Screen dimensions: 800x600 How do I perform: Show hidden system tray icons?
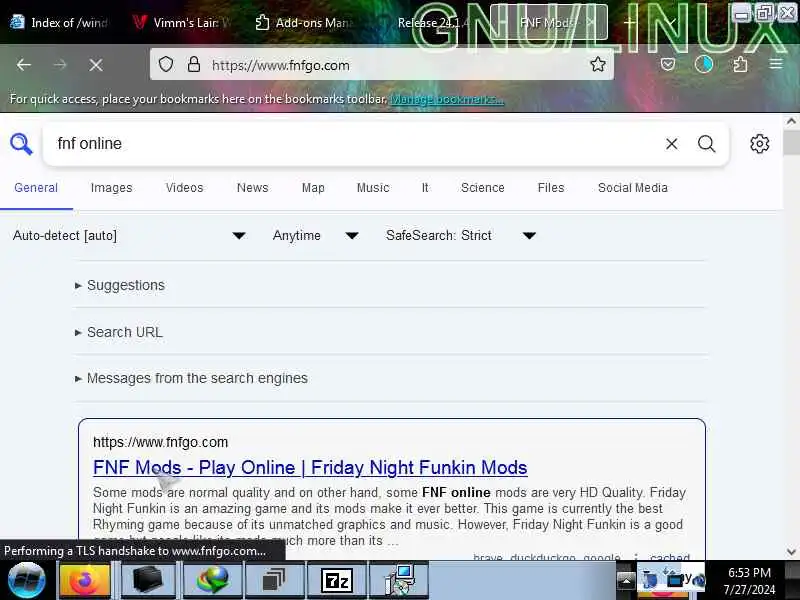(x=626, y=581)
